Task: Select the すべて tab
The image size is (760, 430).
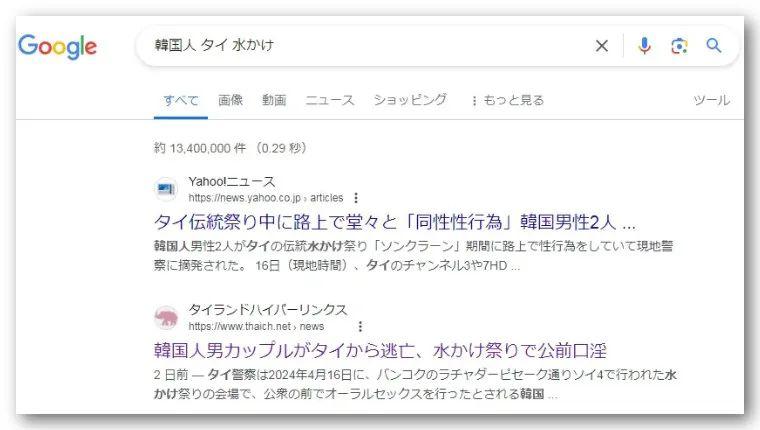Action: pos(181,100)
